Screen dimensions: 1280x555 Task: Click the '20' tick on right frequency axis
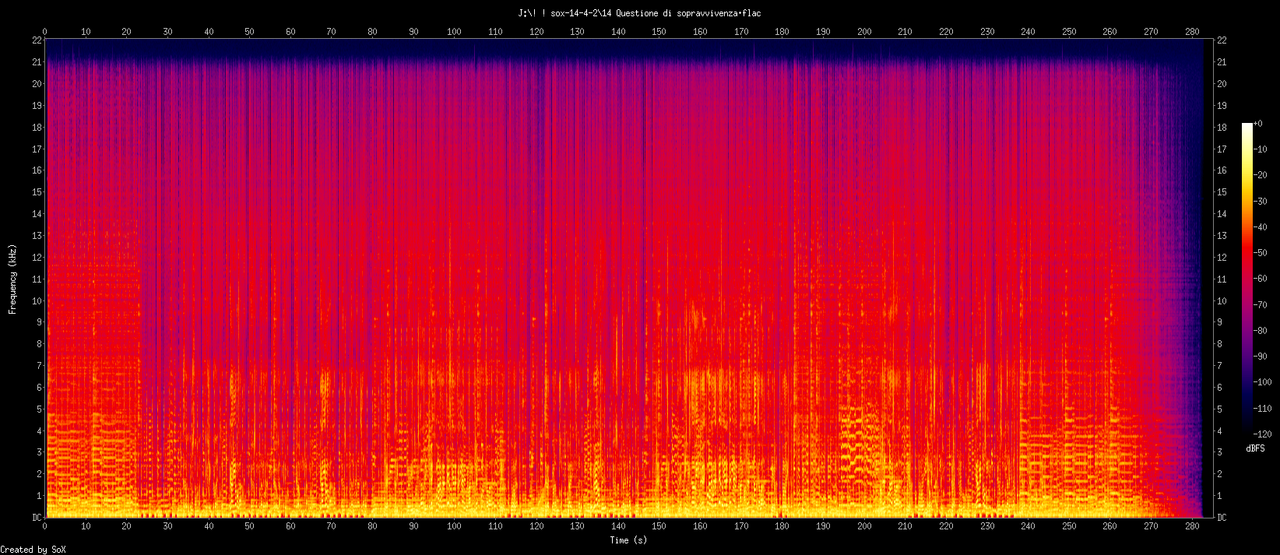point(1222,83)
